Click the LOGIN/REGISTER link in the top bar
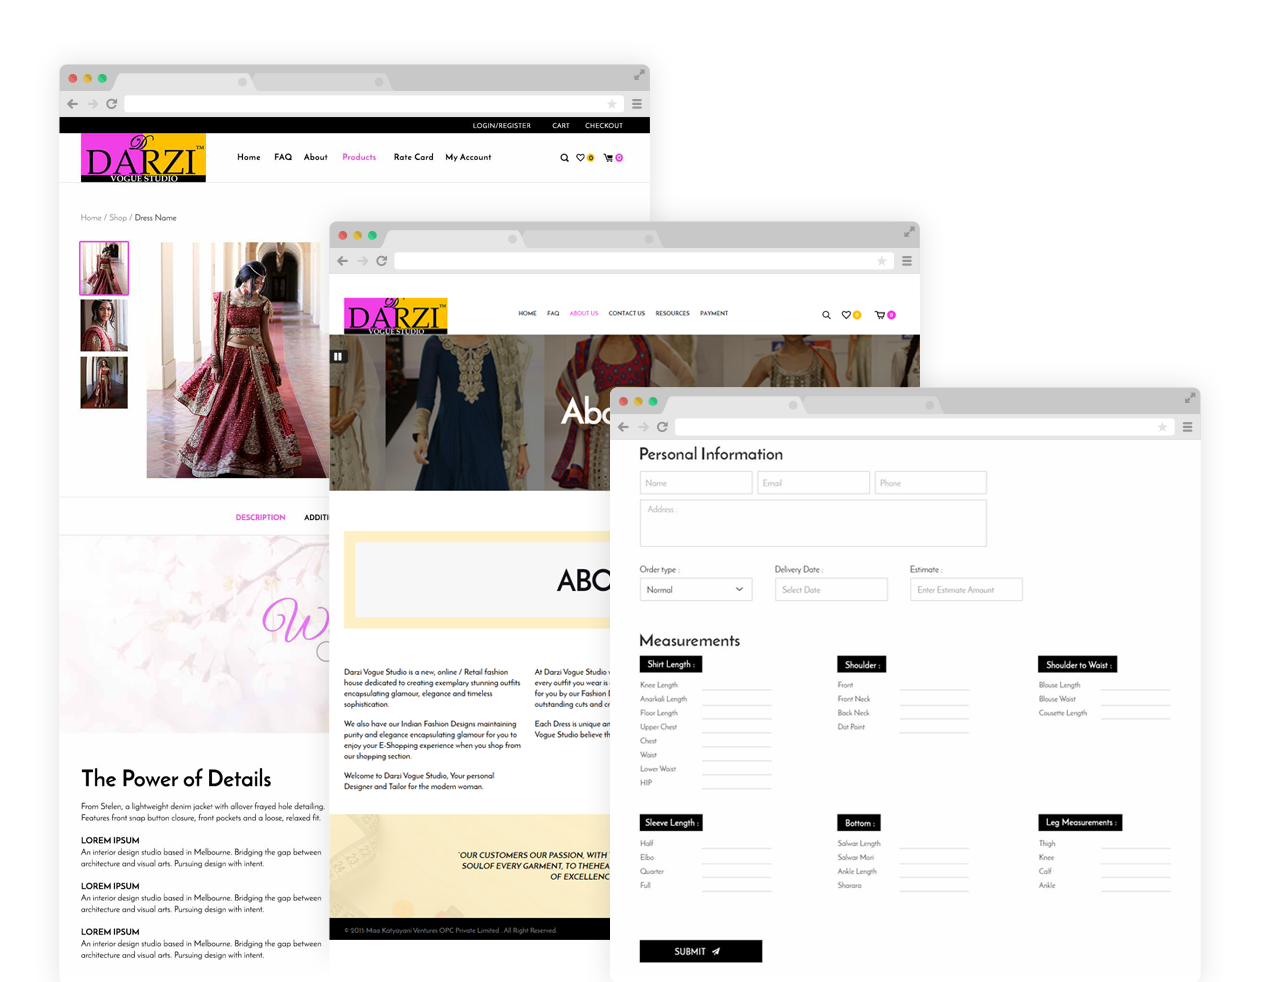Image resolution: width=1278 pixels, height=982 pixels. (x=501, y=126)
